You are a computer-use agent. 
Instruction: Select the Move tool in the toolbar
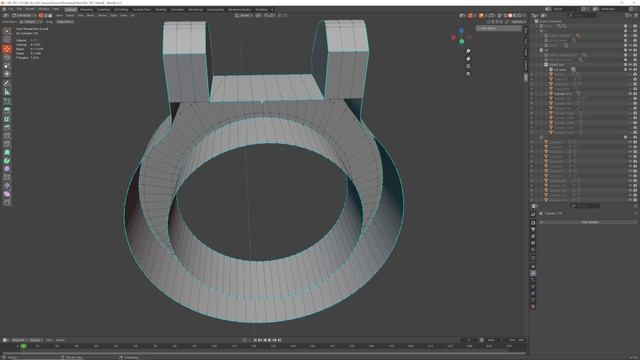pos(7,49)
